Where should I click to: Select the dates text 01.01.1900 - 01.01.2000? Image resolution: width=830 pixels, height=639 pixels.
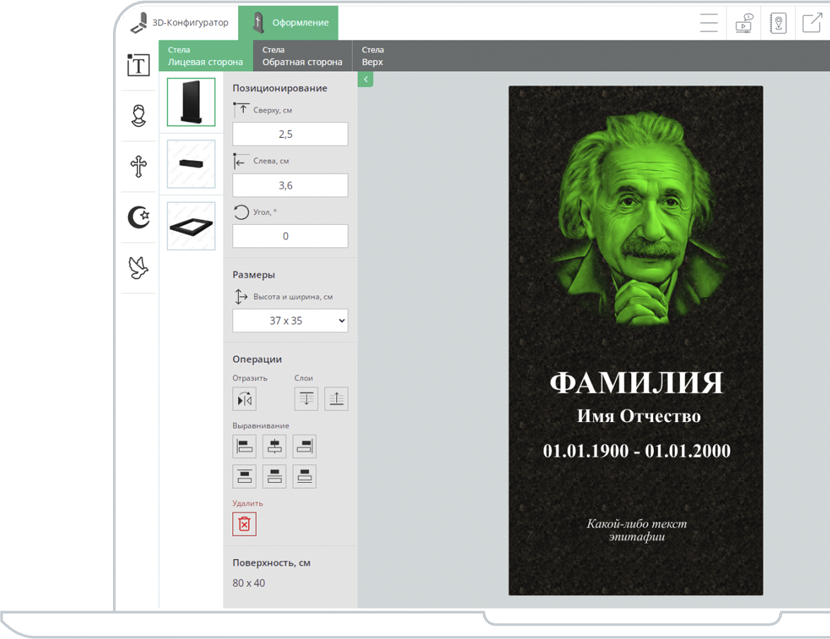click(636, 451)
